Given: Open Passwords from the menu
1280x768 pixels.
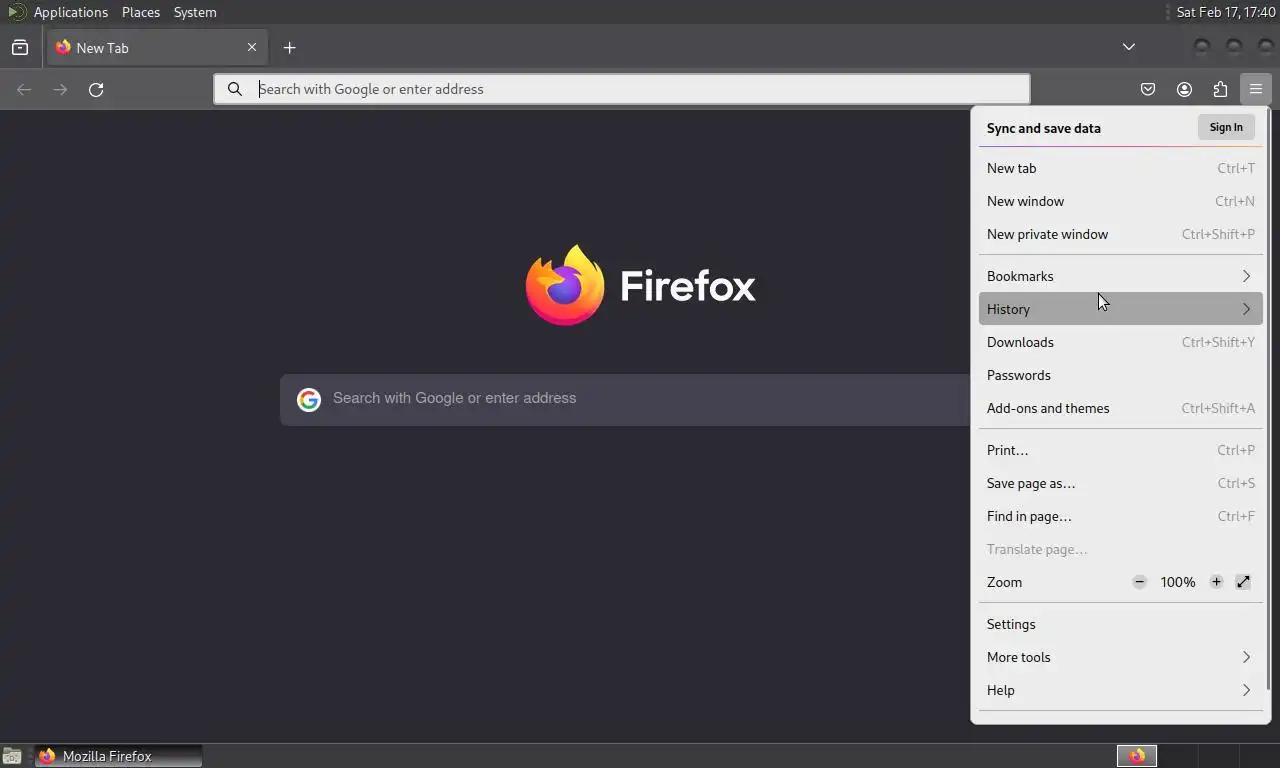Looking at the screenshot, I should (x=1120, y=375).
